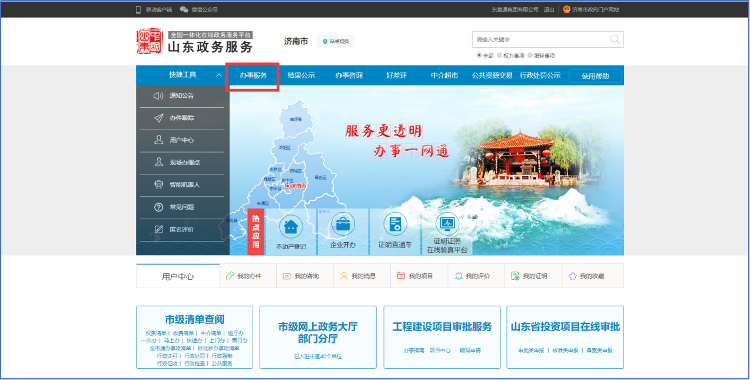750x380 pixels.
Task: Open 通知公告 speaker icon in sidebar
Action: (158, 96)
